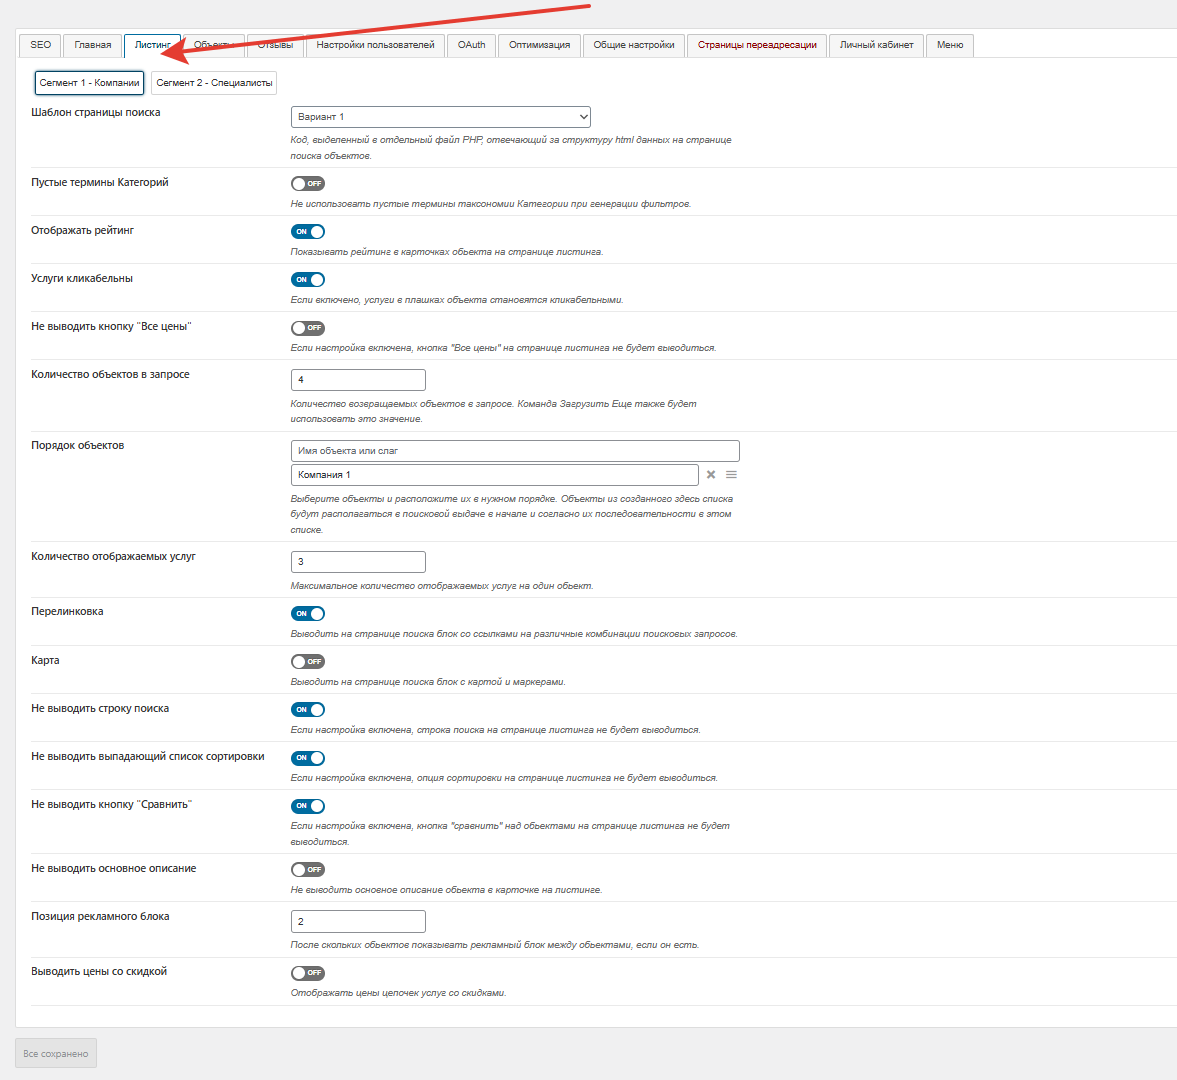Click the Все сохранено button
Viewport: 1177px width, 1080px height.
coord(56,1054)
